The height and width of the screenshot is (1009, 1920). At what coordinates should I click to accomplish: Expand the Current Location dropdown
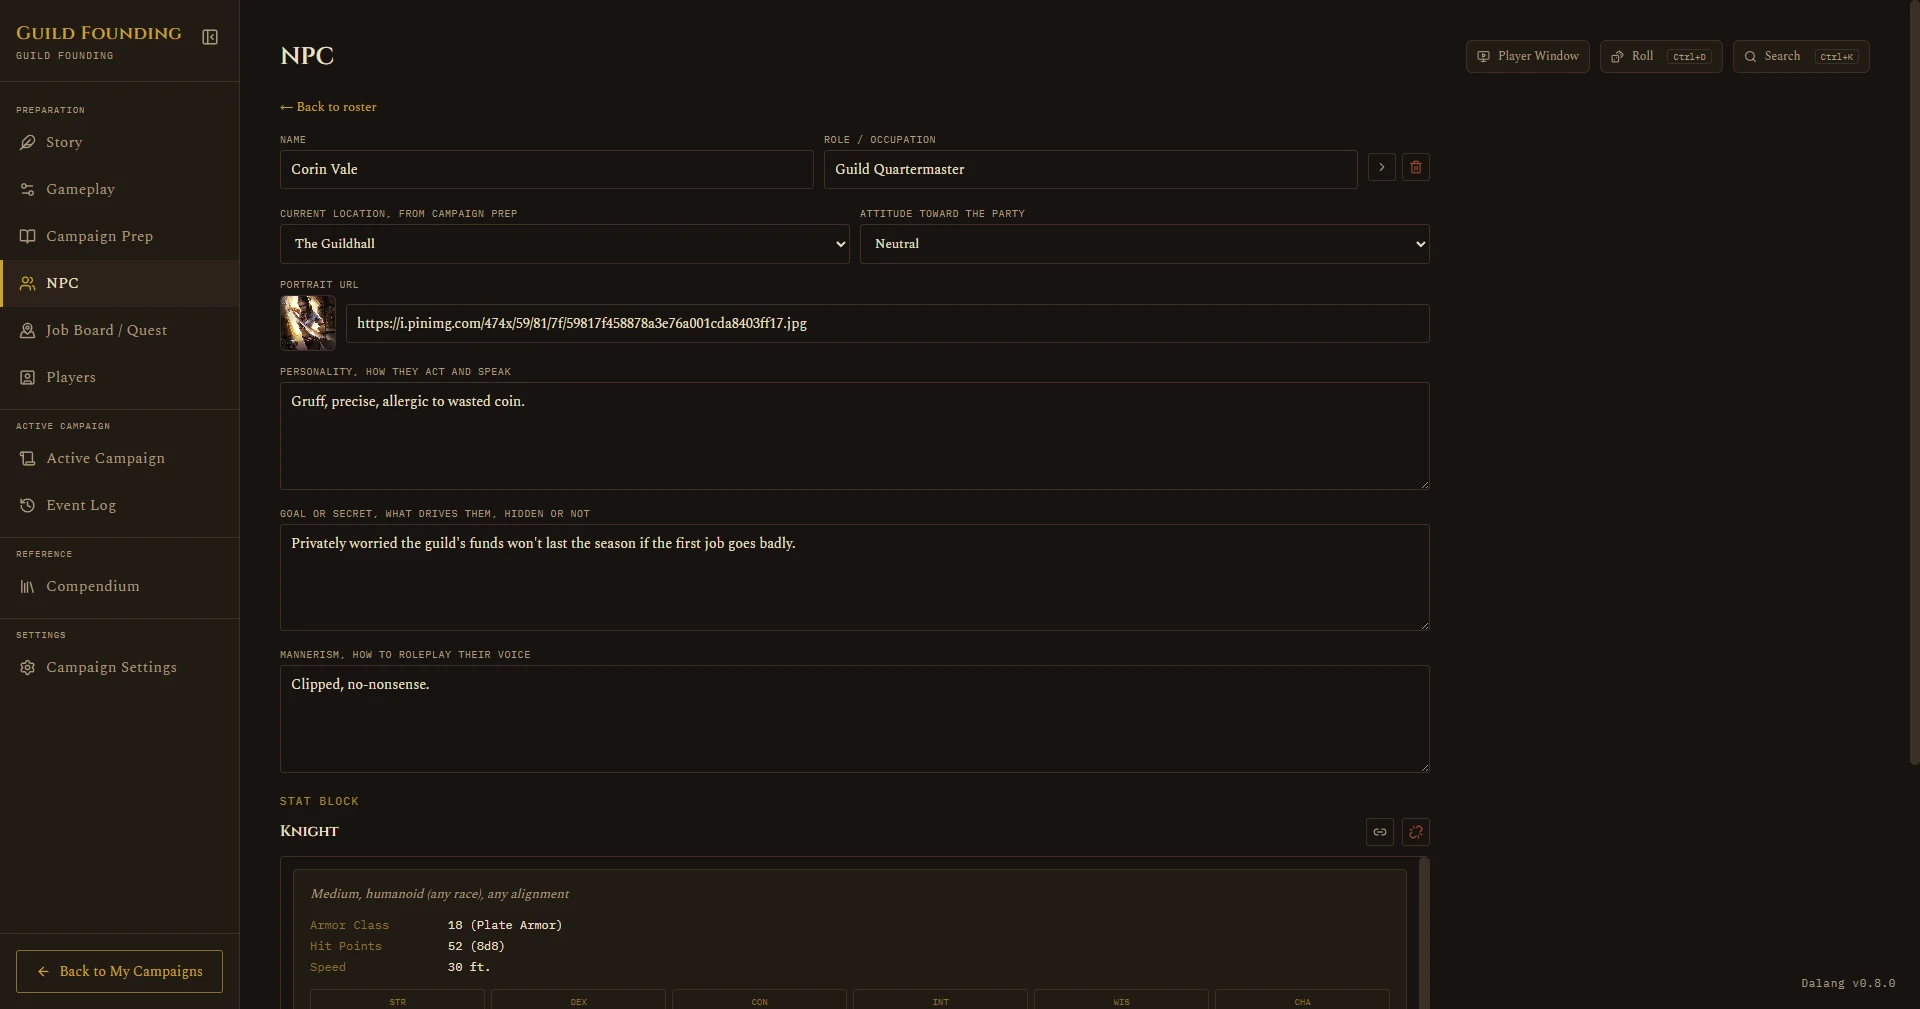pos(564,244)
